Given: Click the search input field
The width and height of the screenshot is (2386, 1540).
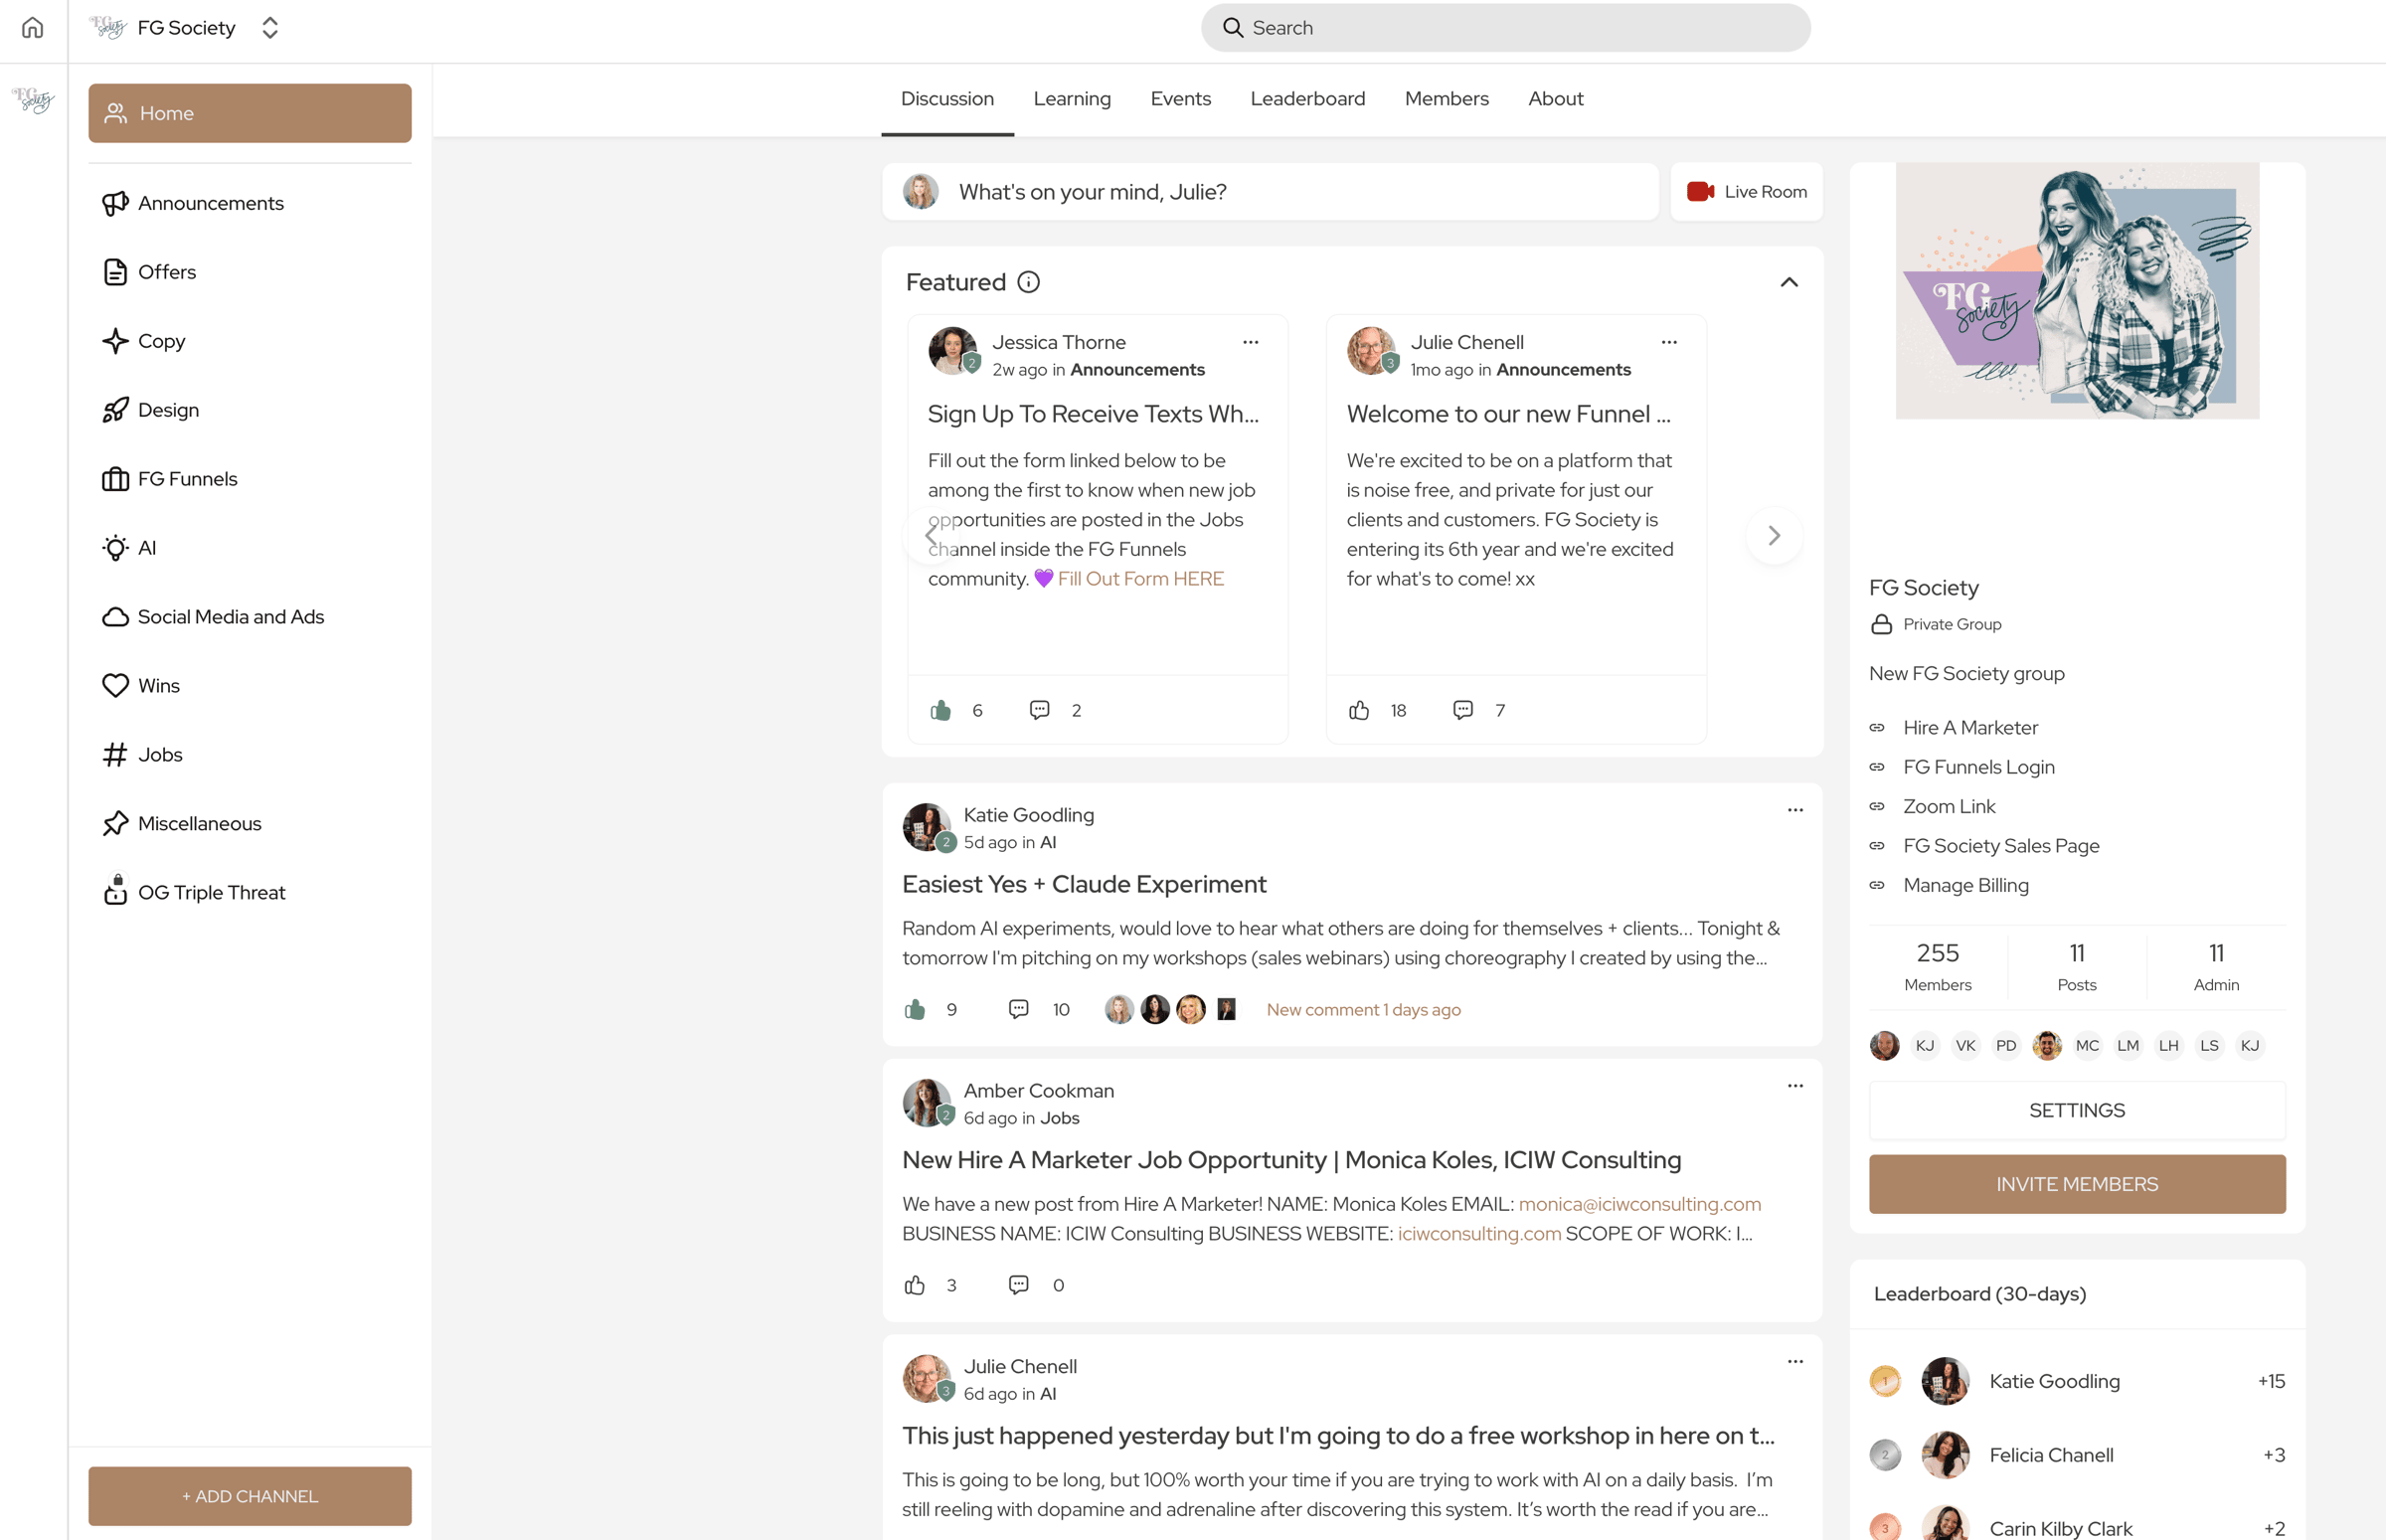Looking at the screenshot, I should point(1505,28).
